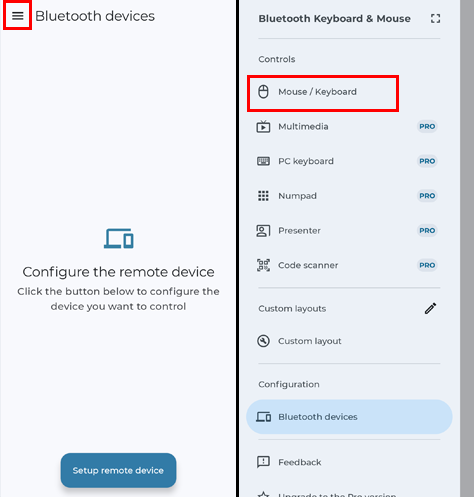The height and width of the screenshot is (497, 474).
Task: Select the Bluetooth devices menu entry
Action: 349,417
